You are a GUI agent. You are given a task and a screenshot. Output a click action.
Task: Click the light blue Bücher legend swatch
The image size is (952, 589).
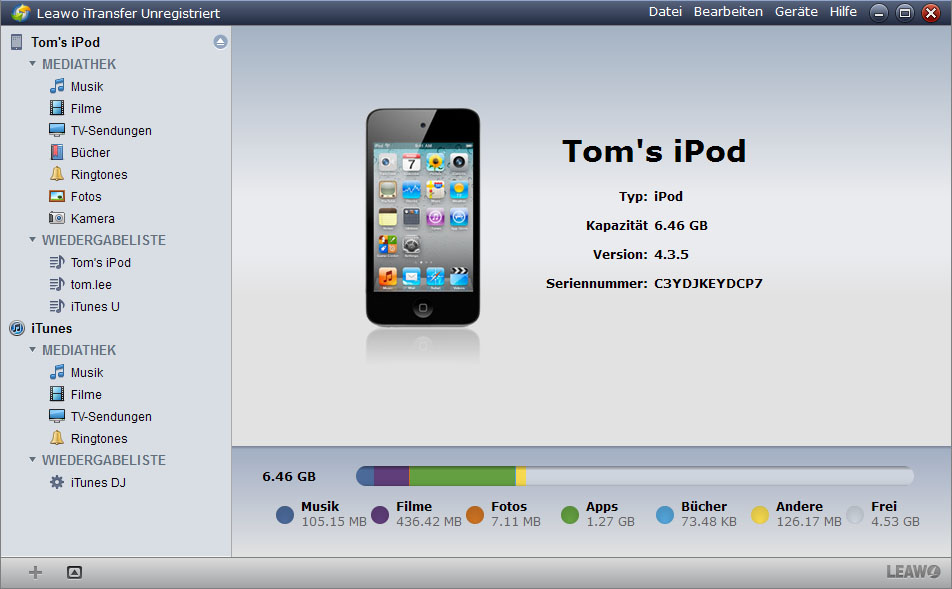pos(665,515)
